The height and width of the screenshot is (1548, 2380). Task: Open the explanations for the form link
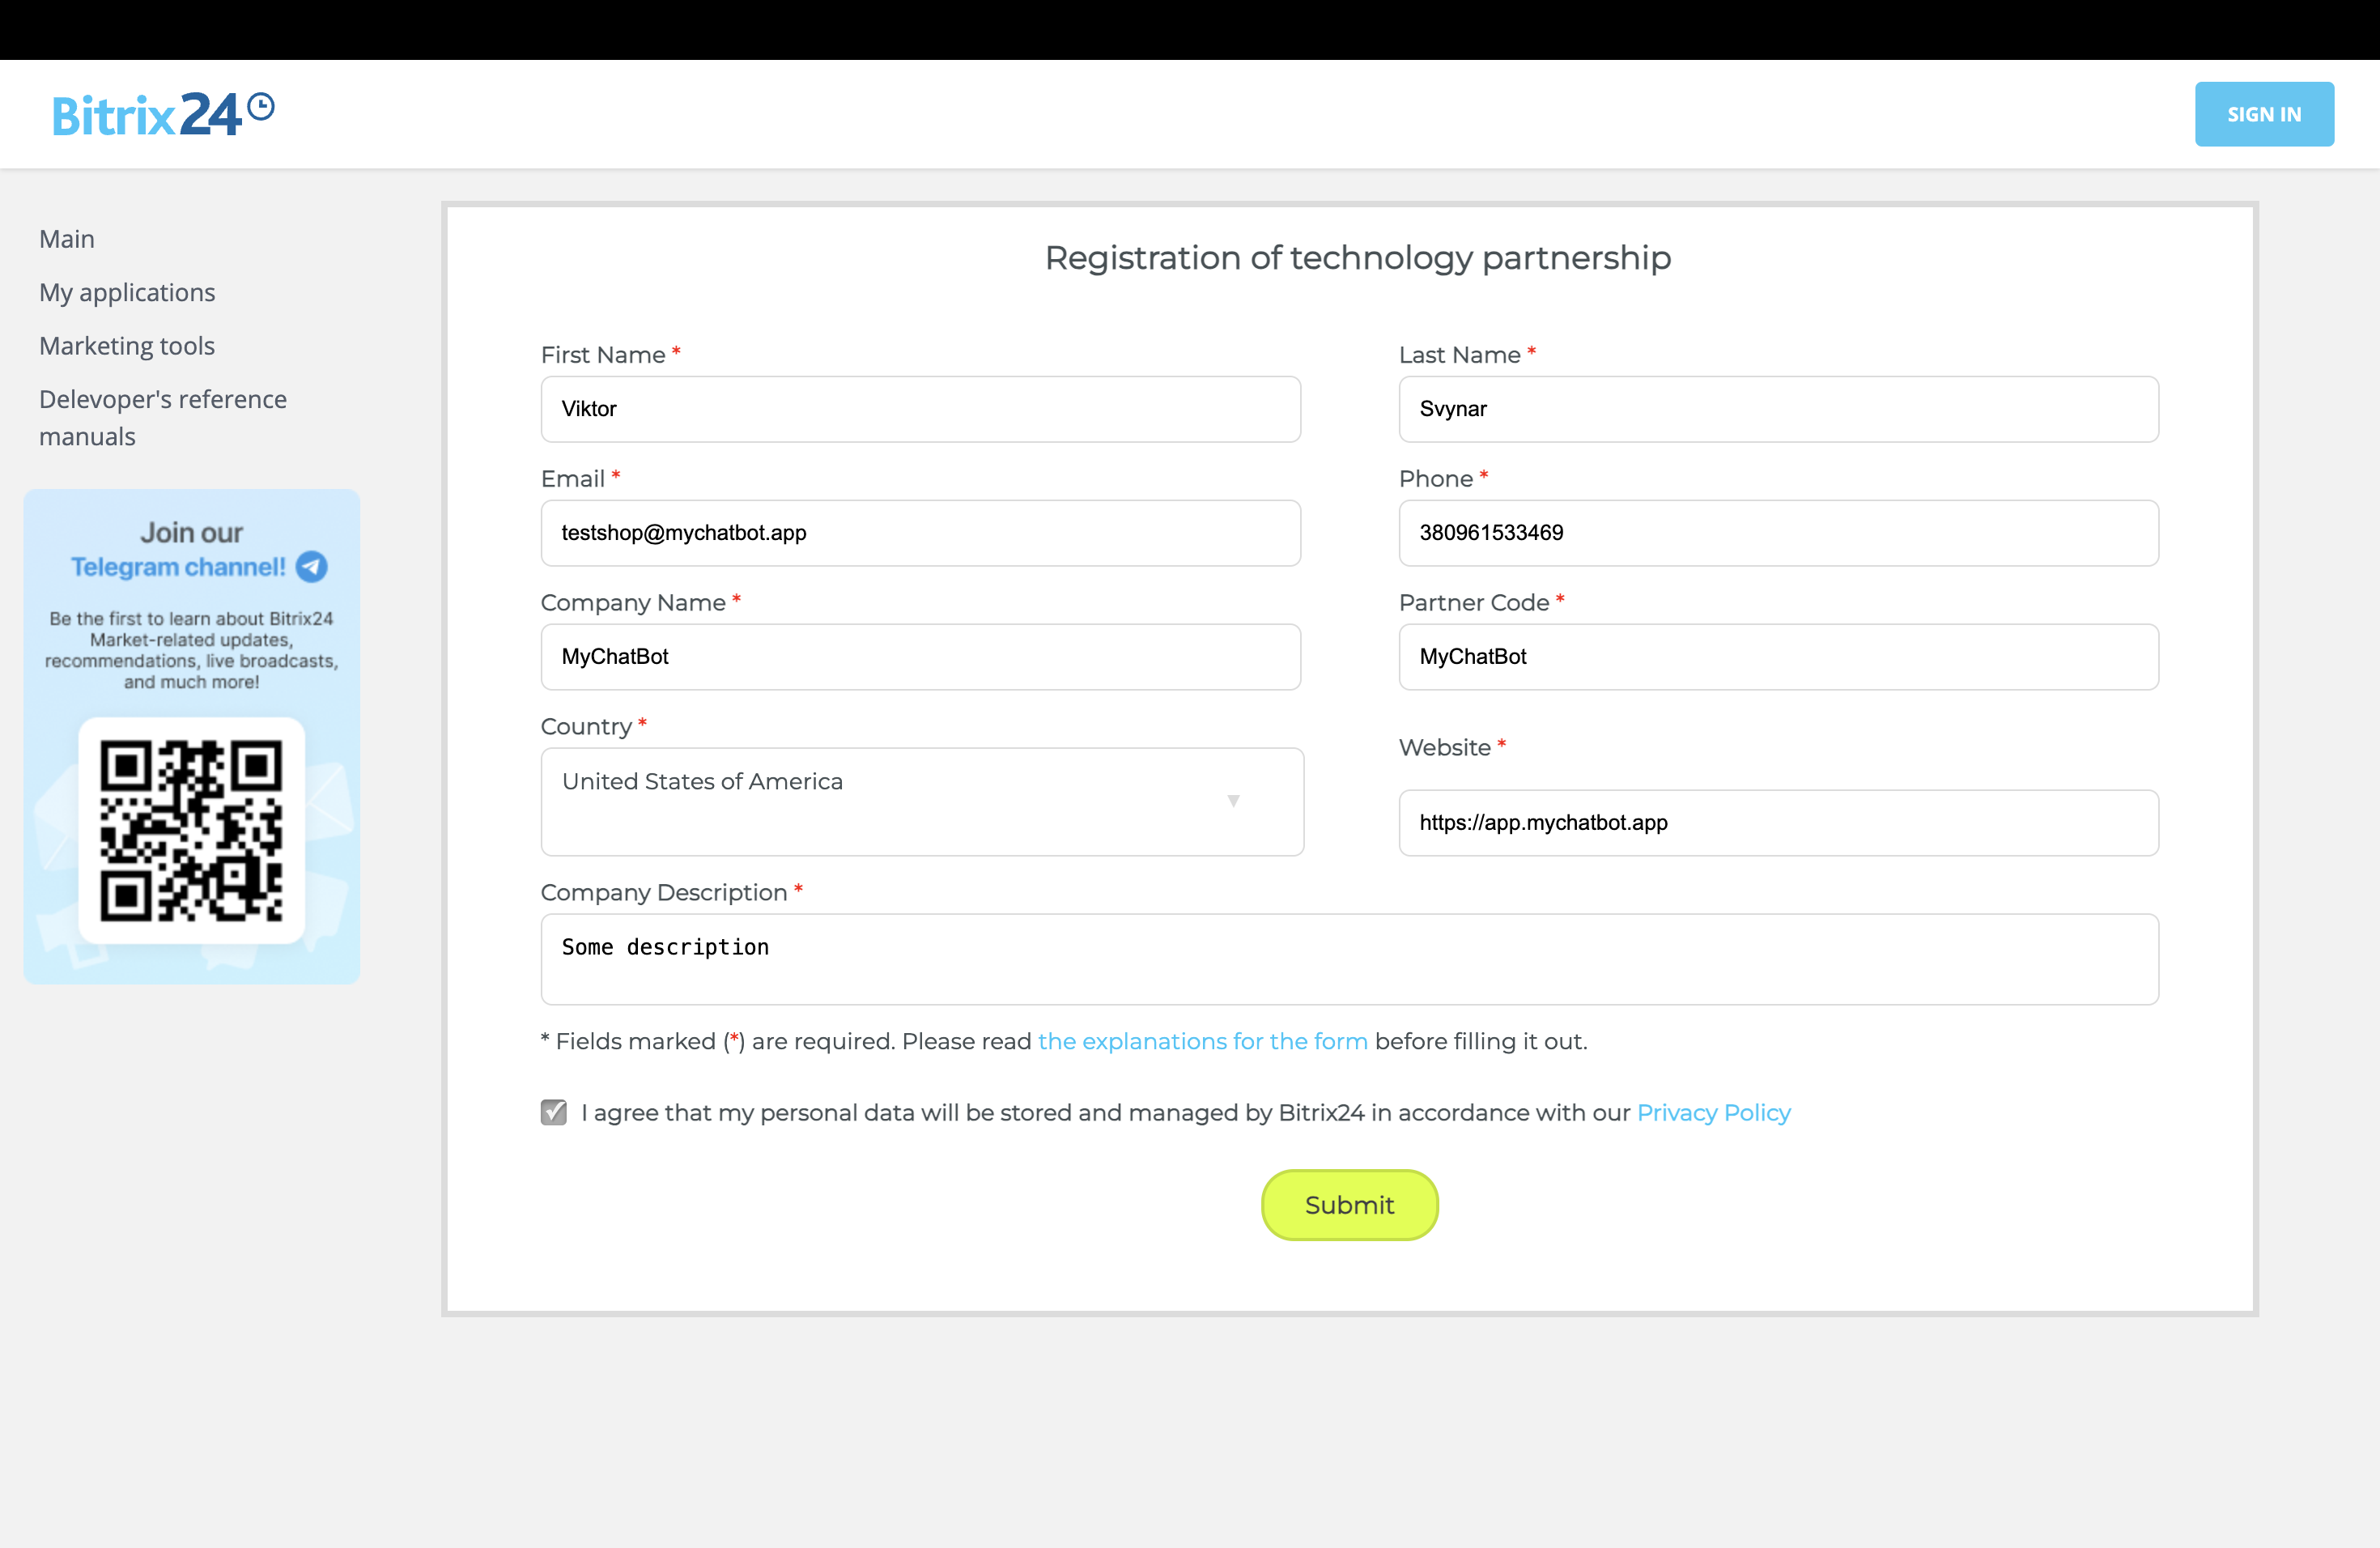(1202, 1041)
